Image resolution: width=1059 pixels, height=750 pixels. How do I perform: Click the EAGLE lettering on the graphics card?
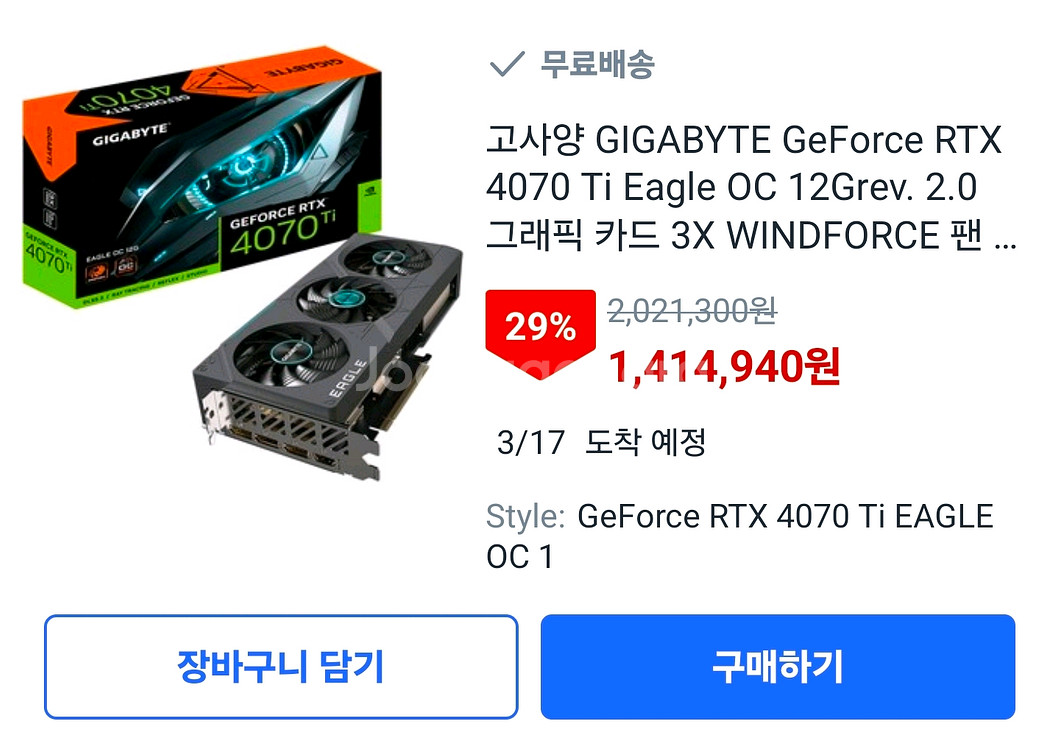click(x=348, y=378)
